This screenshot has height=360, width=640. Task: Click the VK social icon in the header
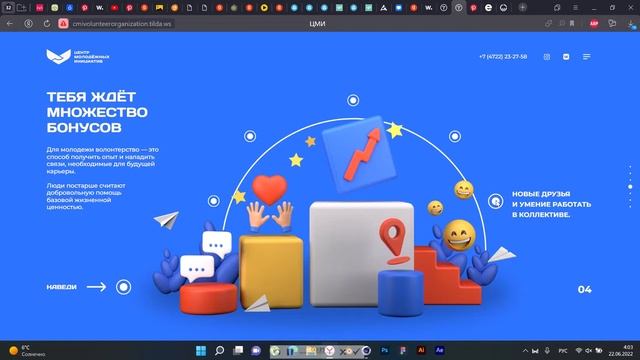coord(566,57)
